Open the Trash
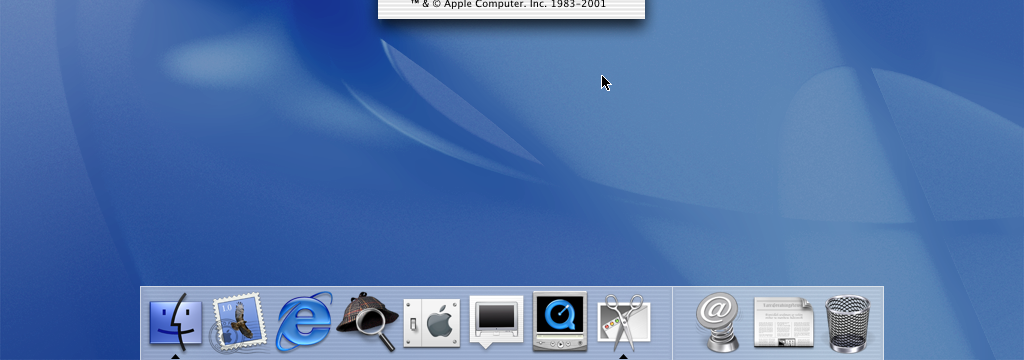The image size is (1024, 360). [848, 323]
